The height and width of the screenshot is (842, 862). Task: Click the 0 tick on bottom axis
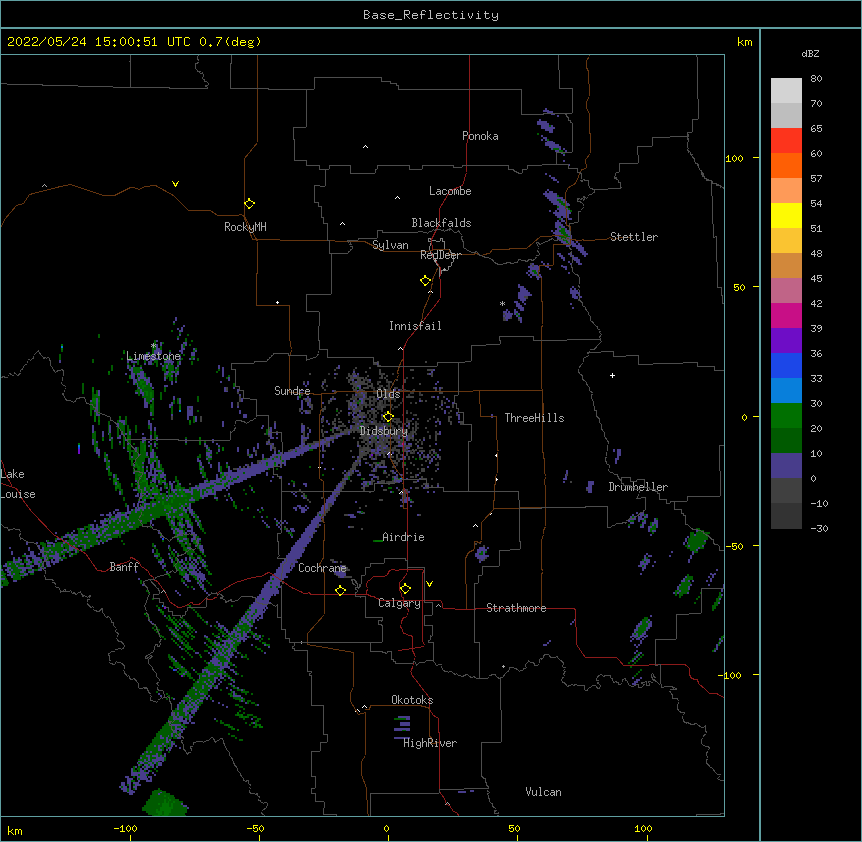pos(386,828)
